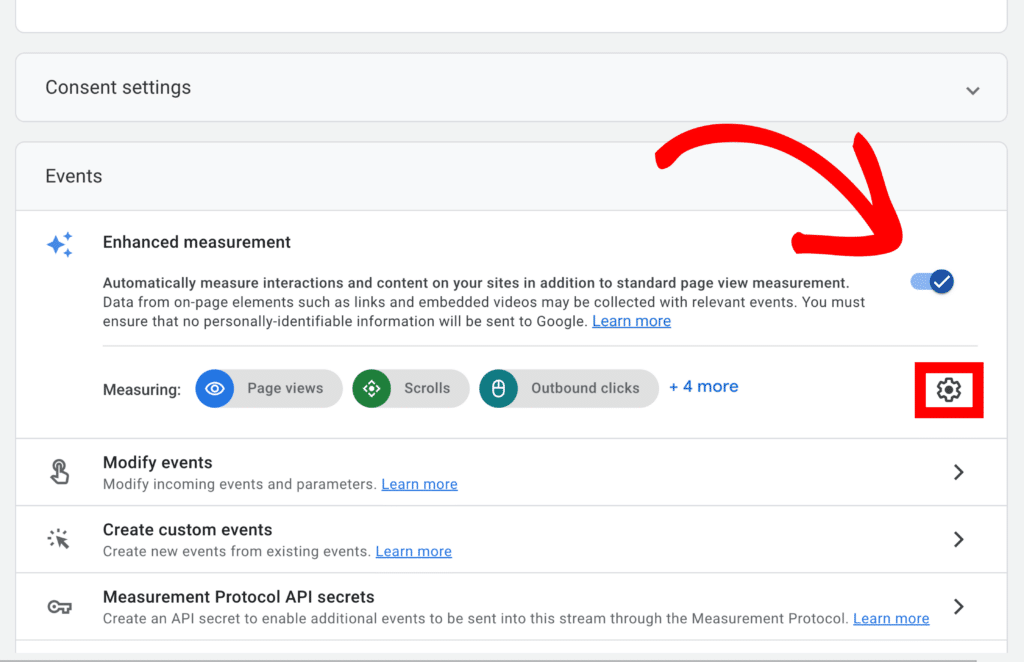The width and height of the screenshot is (1024, 662).
Task: Click the Measurement Protocol key icon
Action: click(60, 607)
